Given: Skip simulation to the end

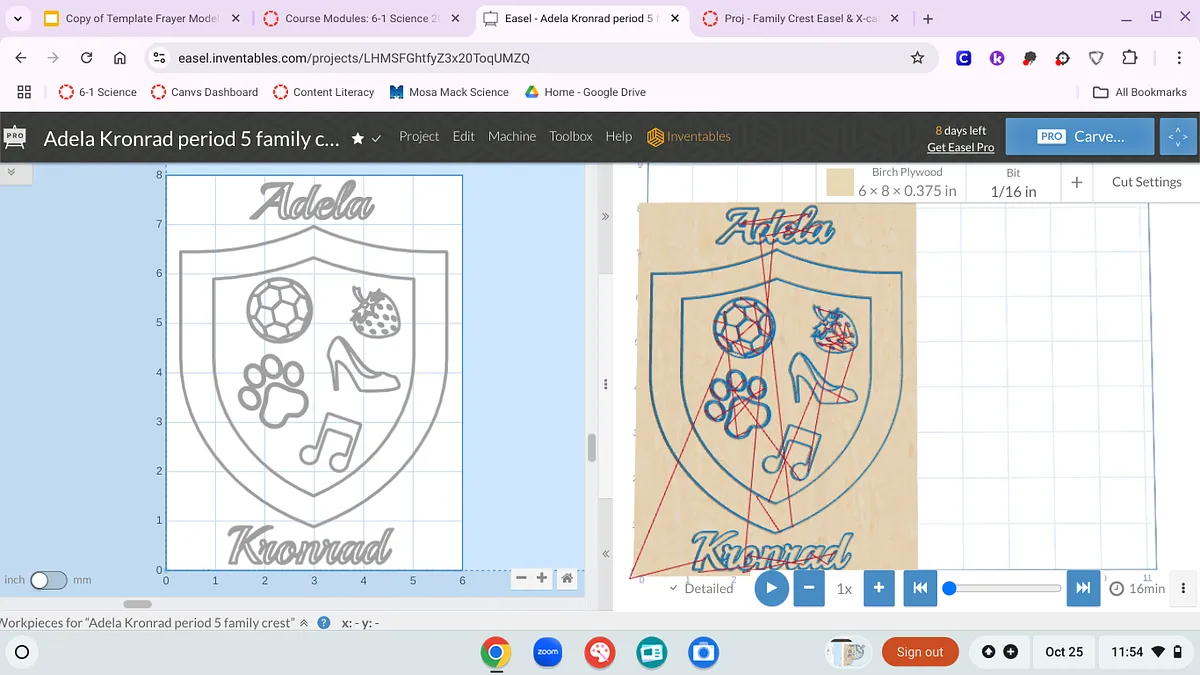Looking at the screenshot, I should (x=1083, y=588).
